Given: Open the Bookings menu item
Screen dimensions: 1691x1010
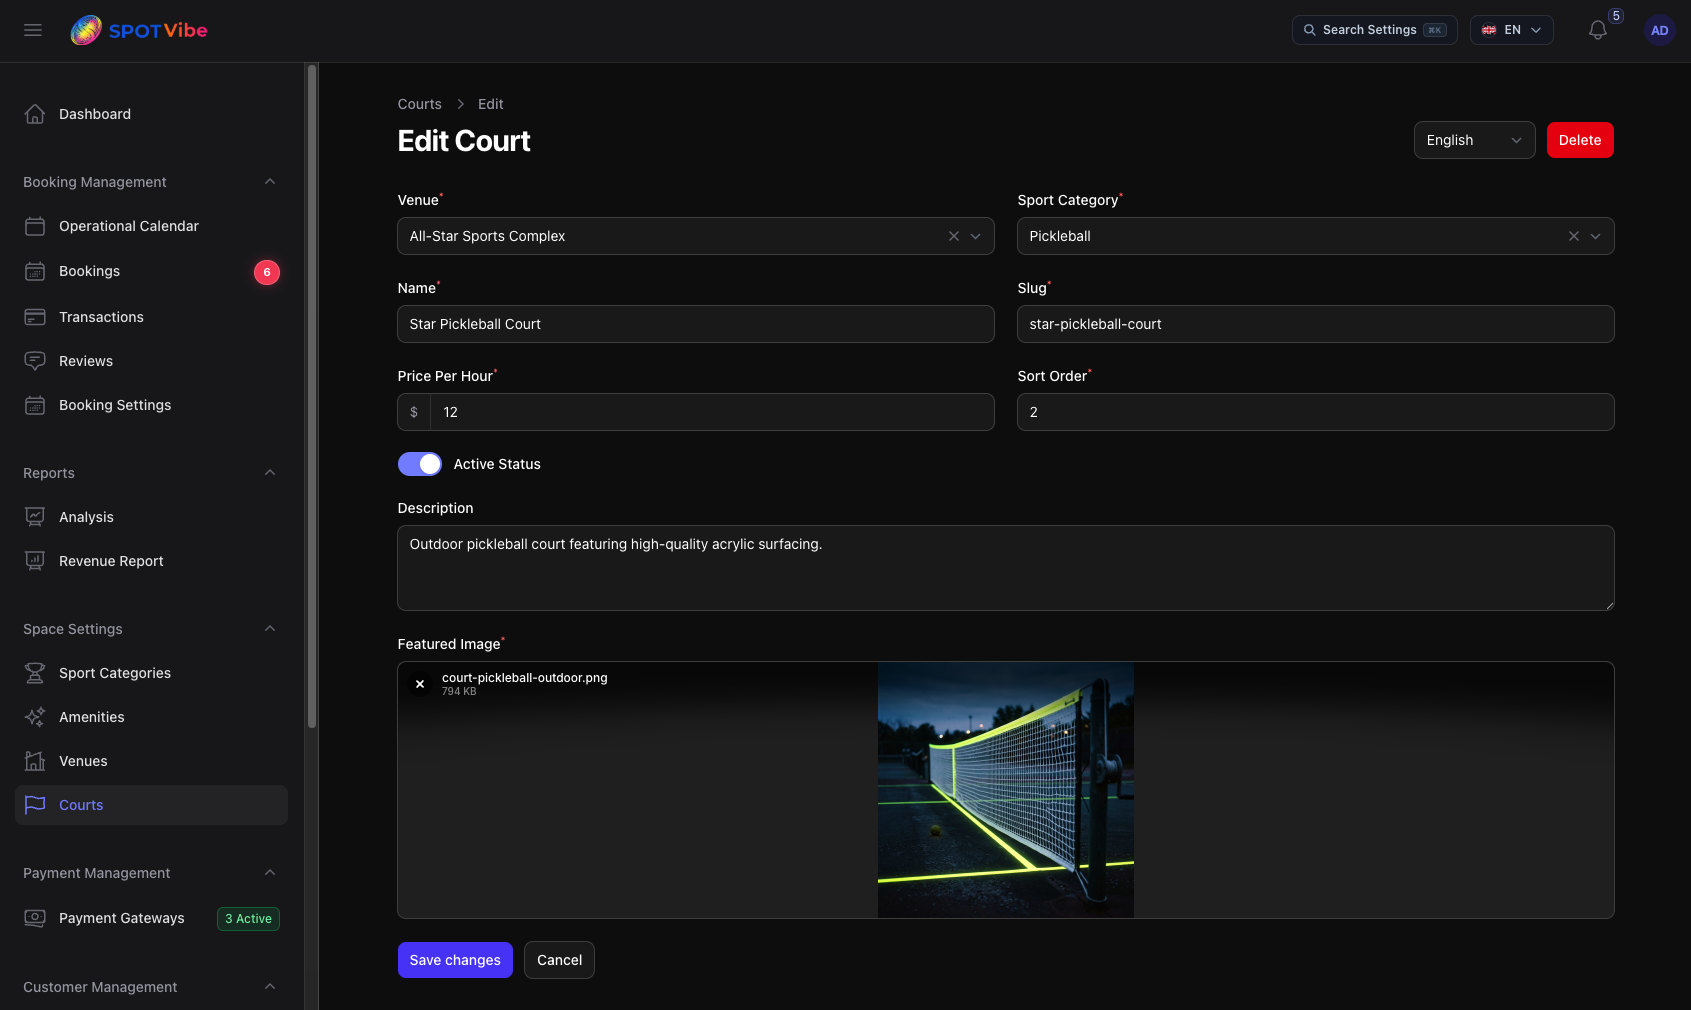Looking at the screenshot, I should click(x=151, y=271).
